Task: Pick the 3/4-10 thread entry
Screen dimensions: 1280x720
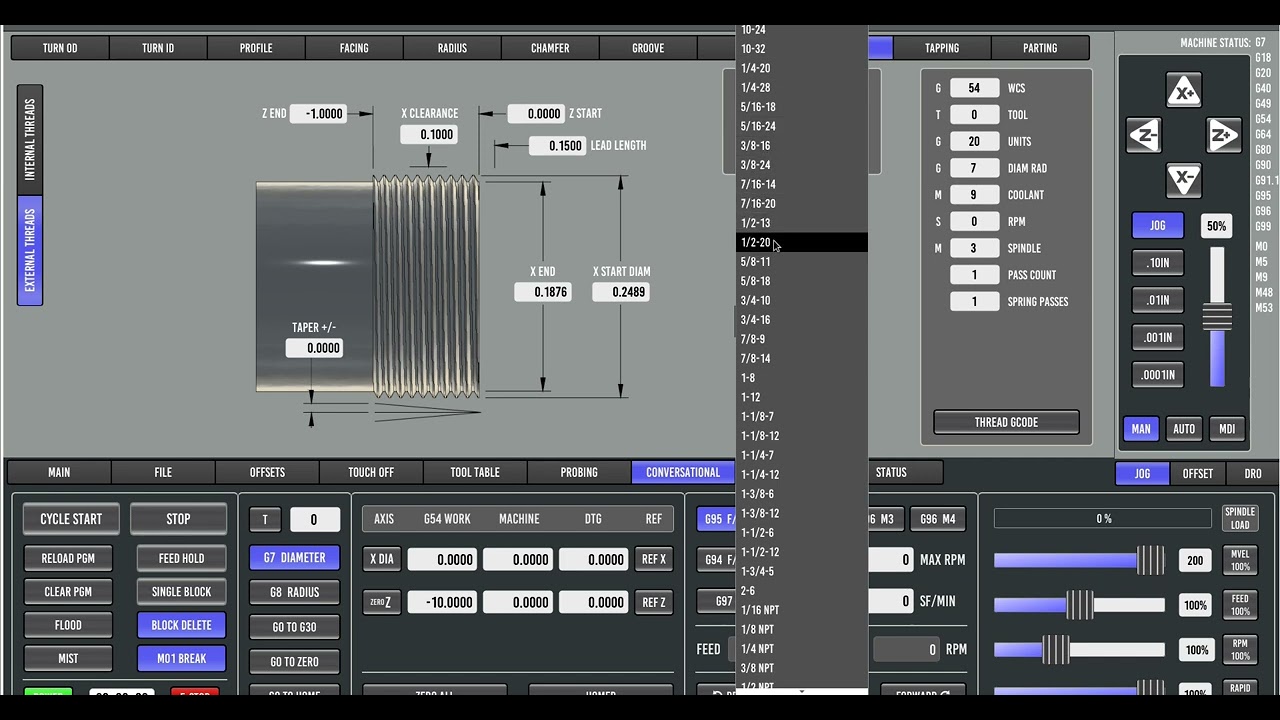Action: 802,300
